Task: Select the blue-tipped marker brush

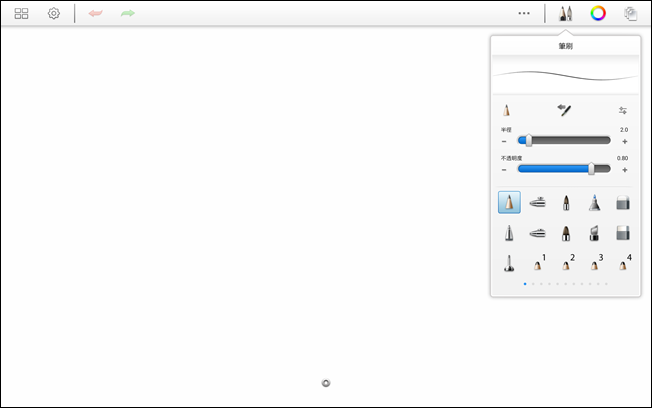Action: tap(594, 203)
